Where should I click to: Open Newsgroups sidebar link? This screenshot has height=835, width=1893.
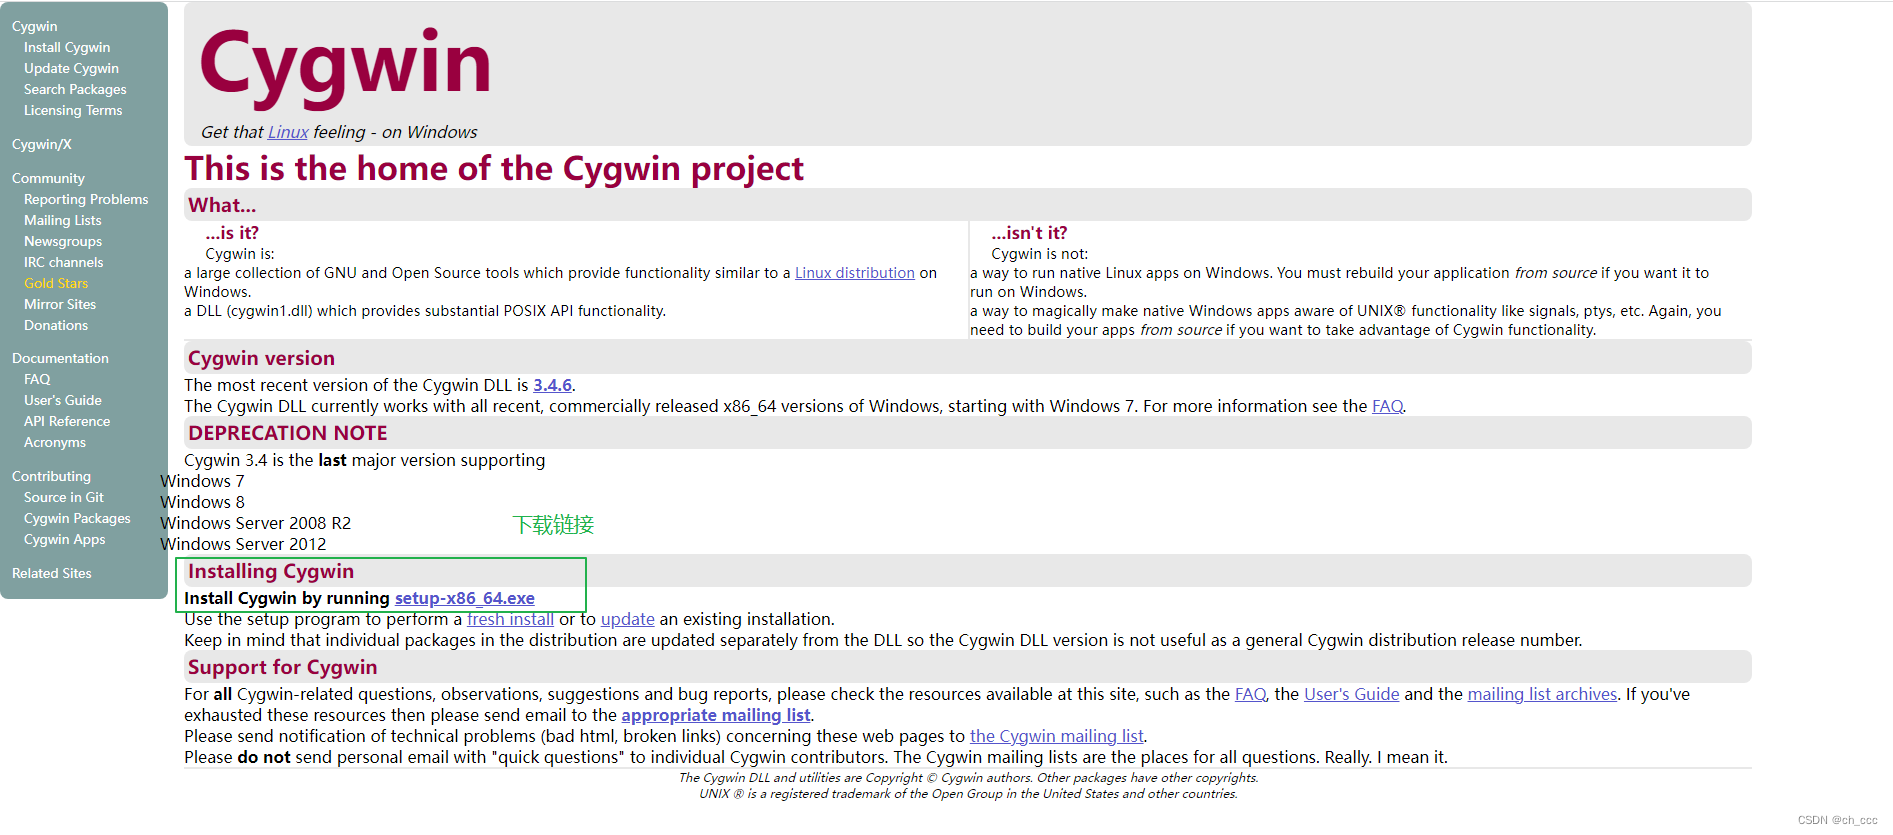pyautogui.click(x=63, y=241)
